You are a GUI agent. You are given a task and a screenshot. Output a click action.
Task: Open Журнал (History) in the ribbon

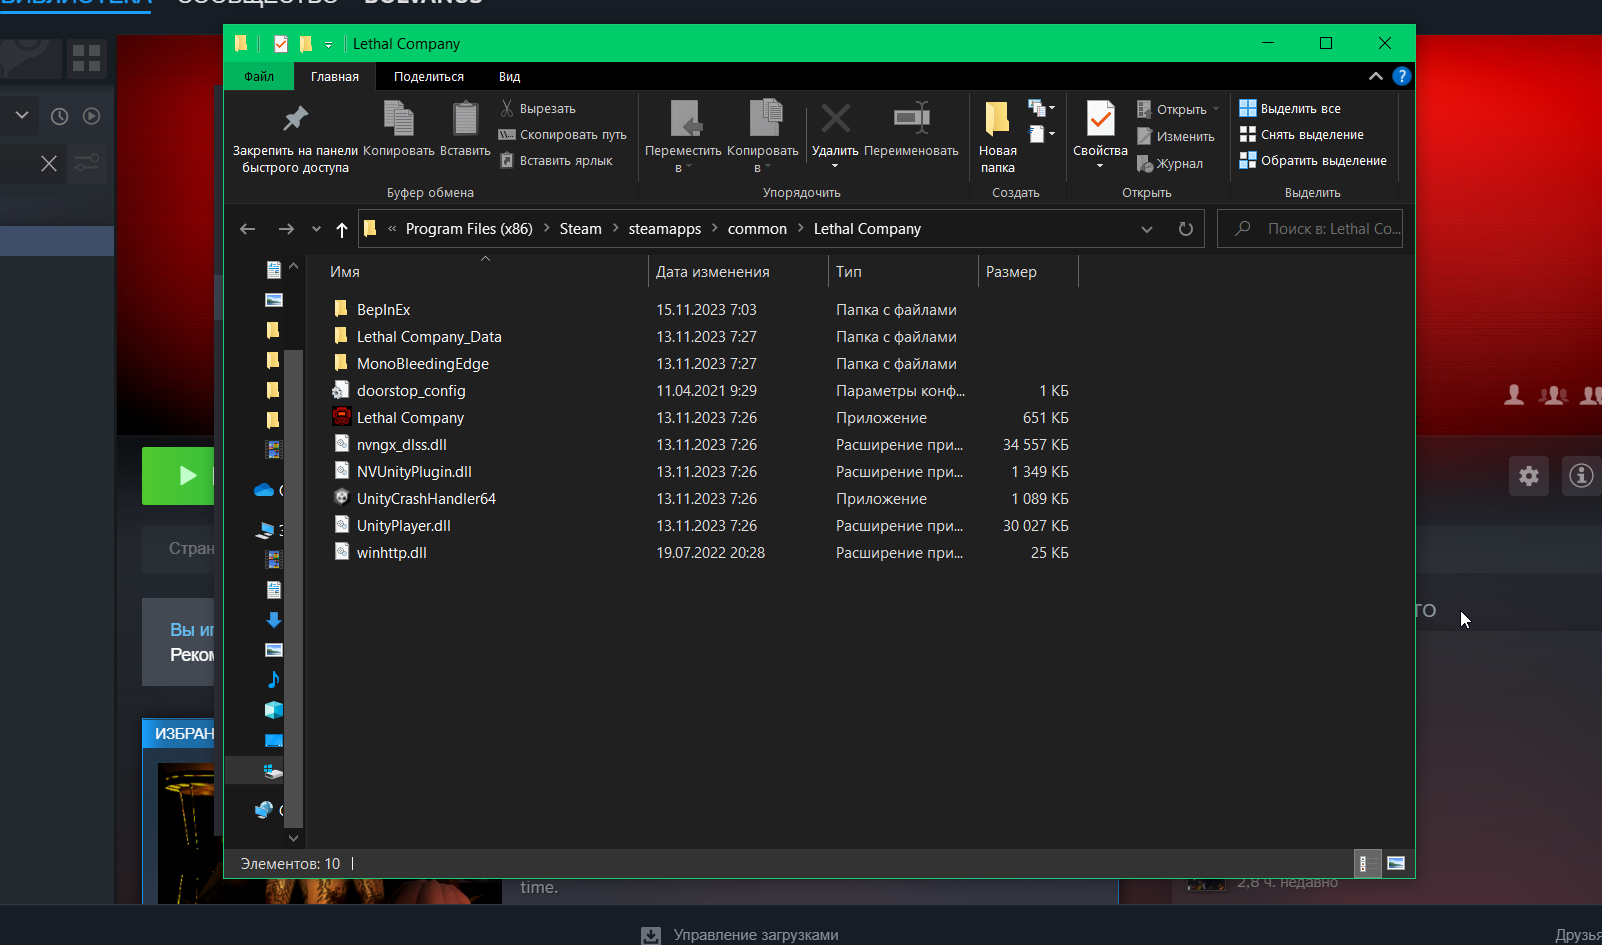click(x=1170, y=164)
